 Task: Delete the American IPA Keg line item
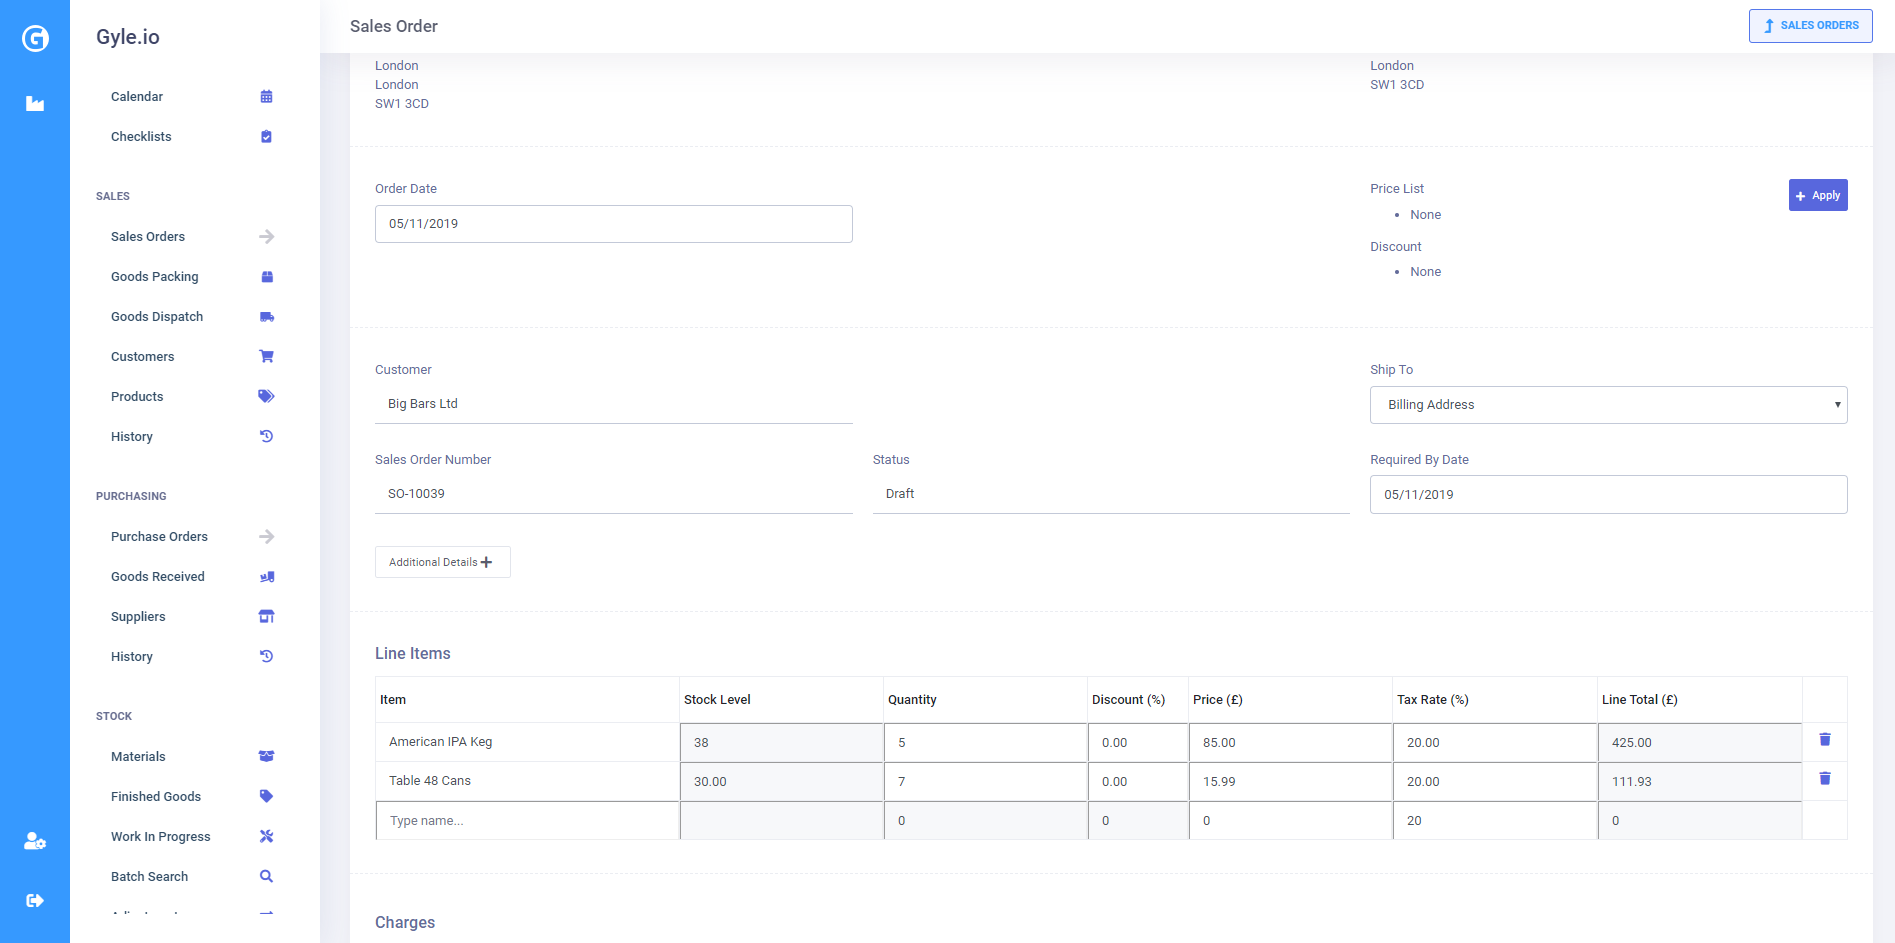pyautogui.click(x=1824, y=740)
